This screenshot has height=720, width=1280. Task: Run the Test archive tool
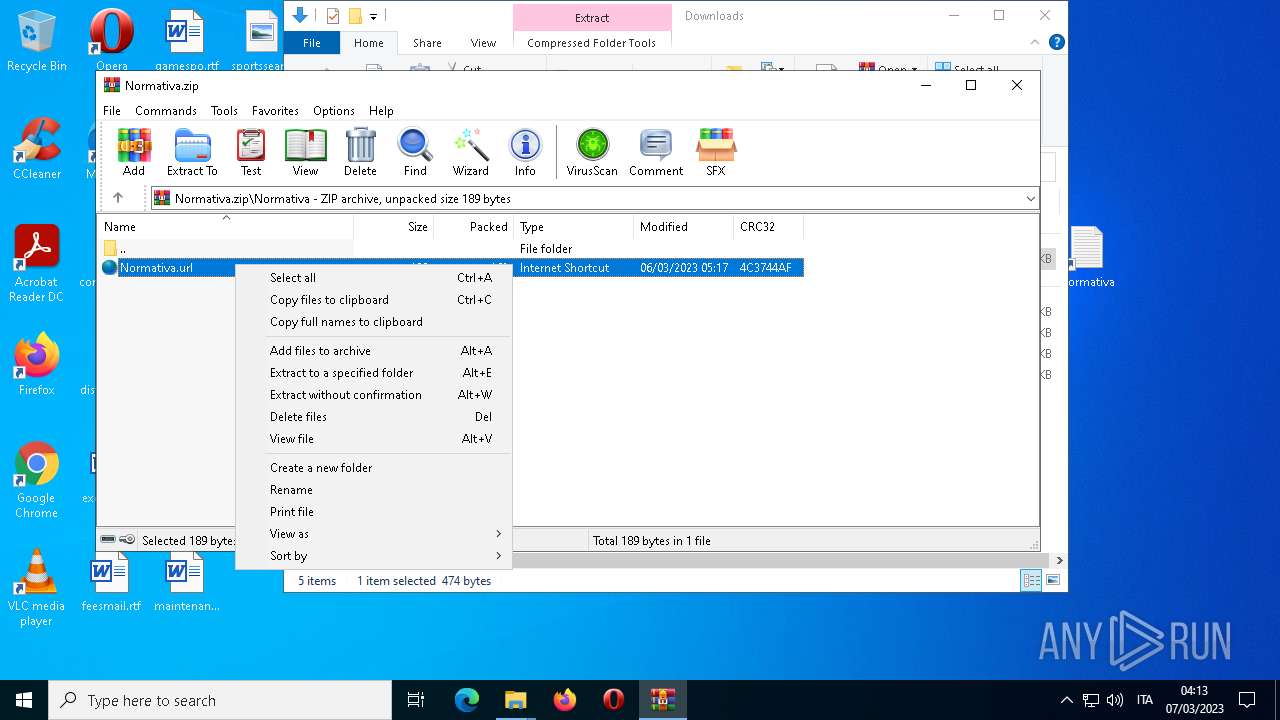pos(251,153)
